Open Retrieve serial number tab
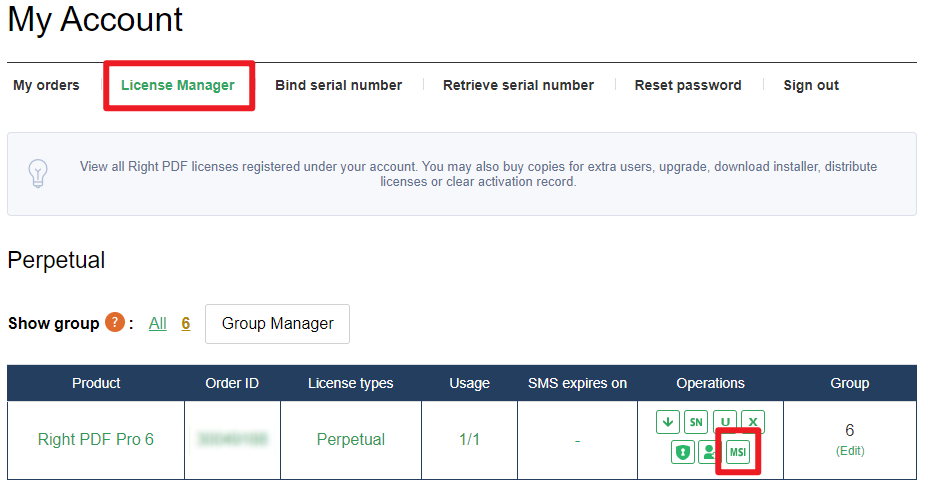The height and width of the screenshot is (490, 928). [x=518, y=85]
